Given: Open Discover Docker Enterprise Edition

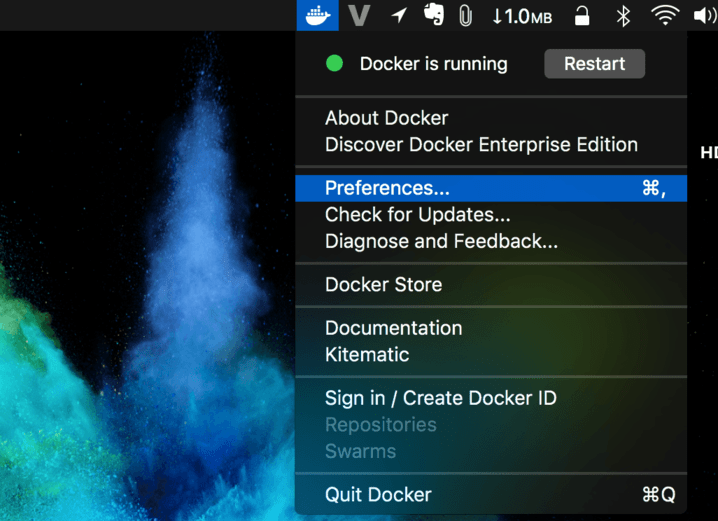Looking at the screenshot, I should [491, 145].
